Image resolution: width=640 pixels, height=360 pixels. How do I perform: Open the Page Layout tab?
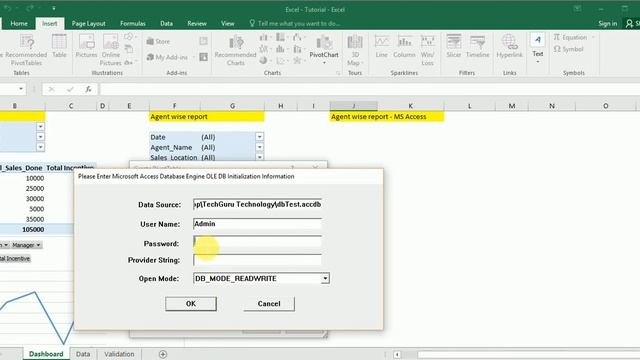click(x=89, y=24)
